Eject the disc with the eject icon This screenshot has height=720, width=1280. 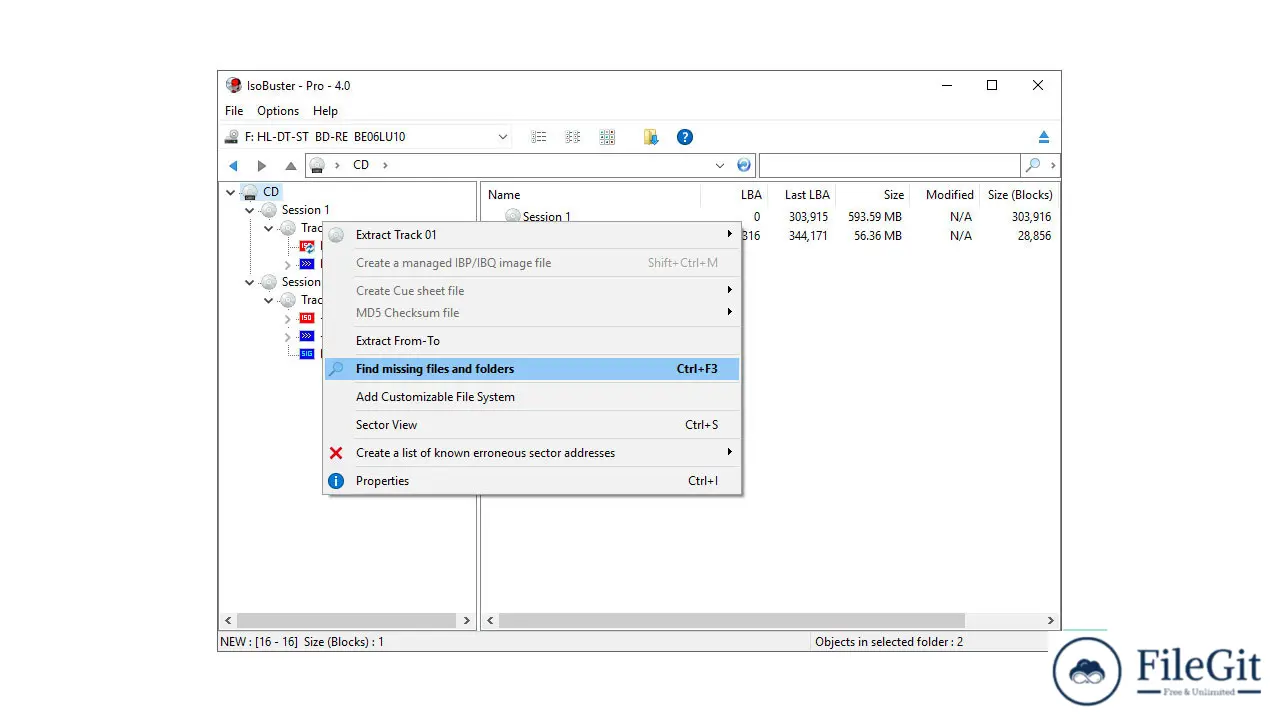tap(1044, 137)
